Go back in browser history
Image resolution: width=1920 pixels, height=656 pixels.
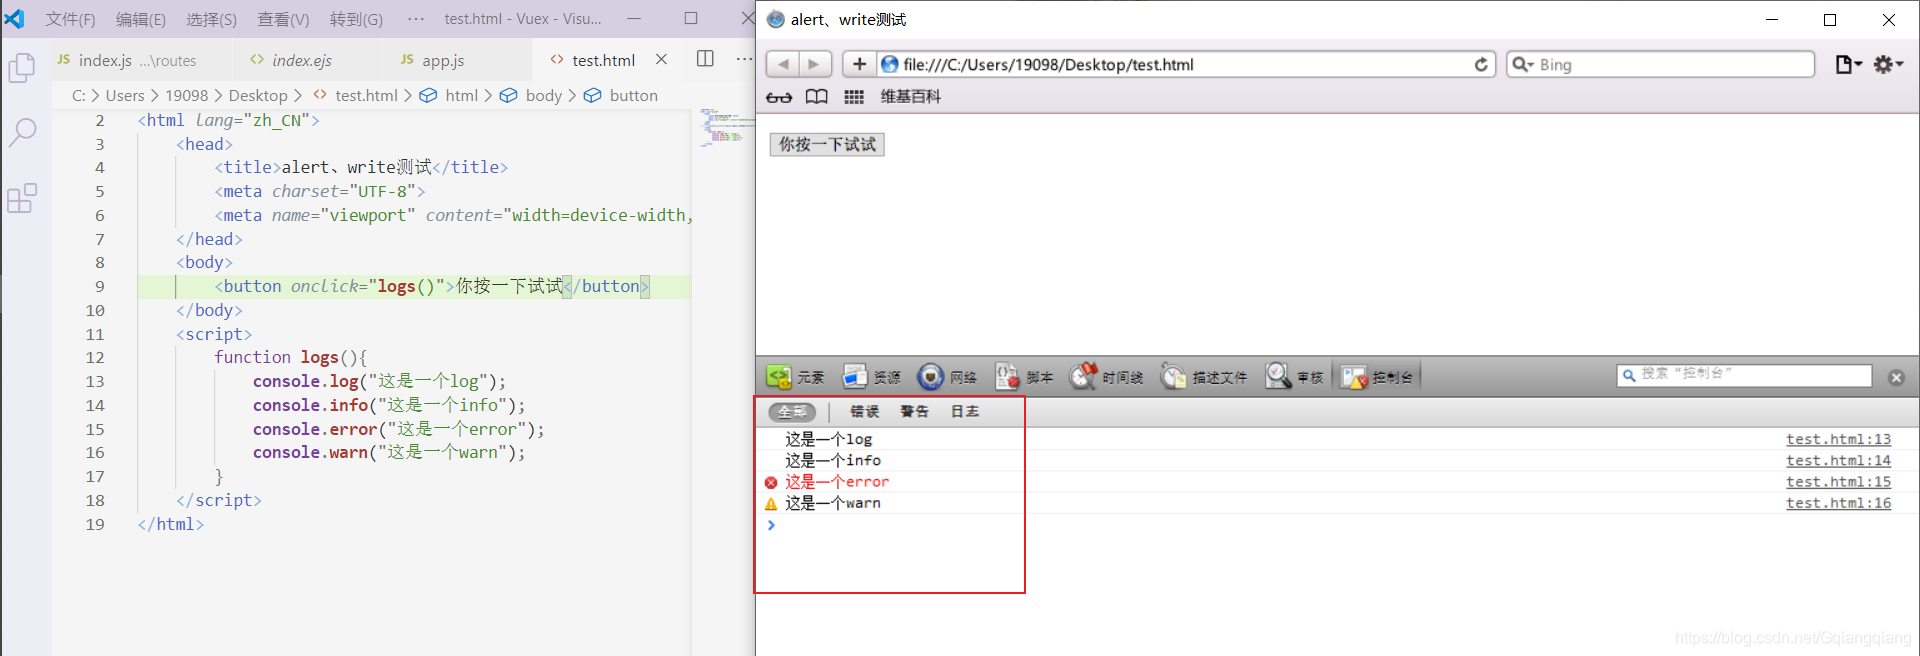[783, 64]
